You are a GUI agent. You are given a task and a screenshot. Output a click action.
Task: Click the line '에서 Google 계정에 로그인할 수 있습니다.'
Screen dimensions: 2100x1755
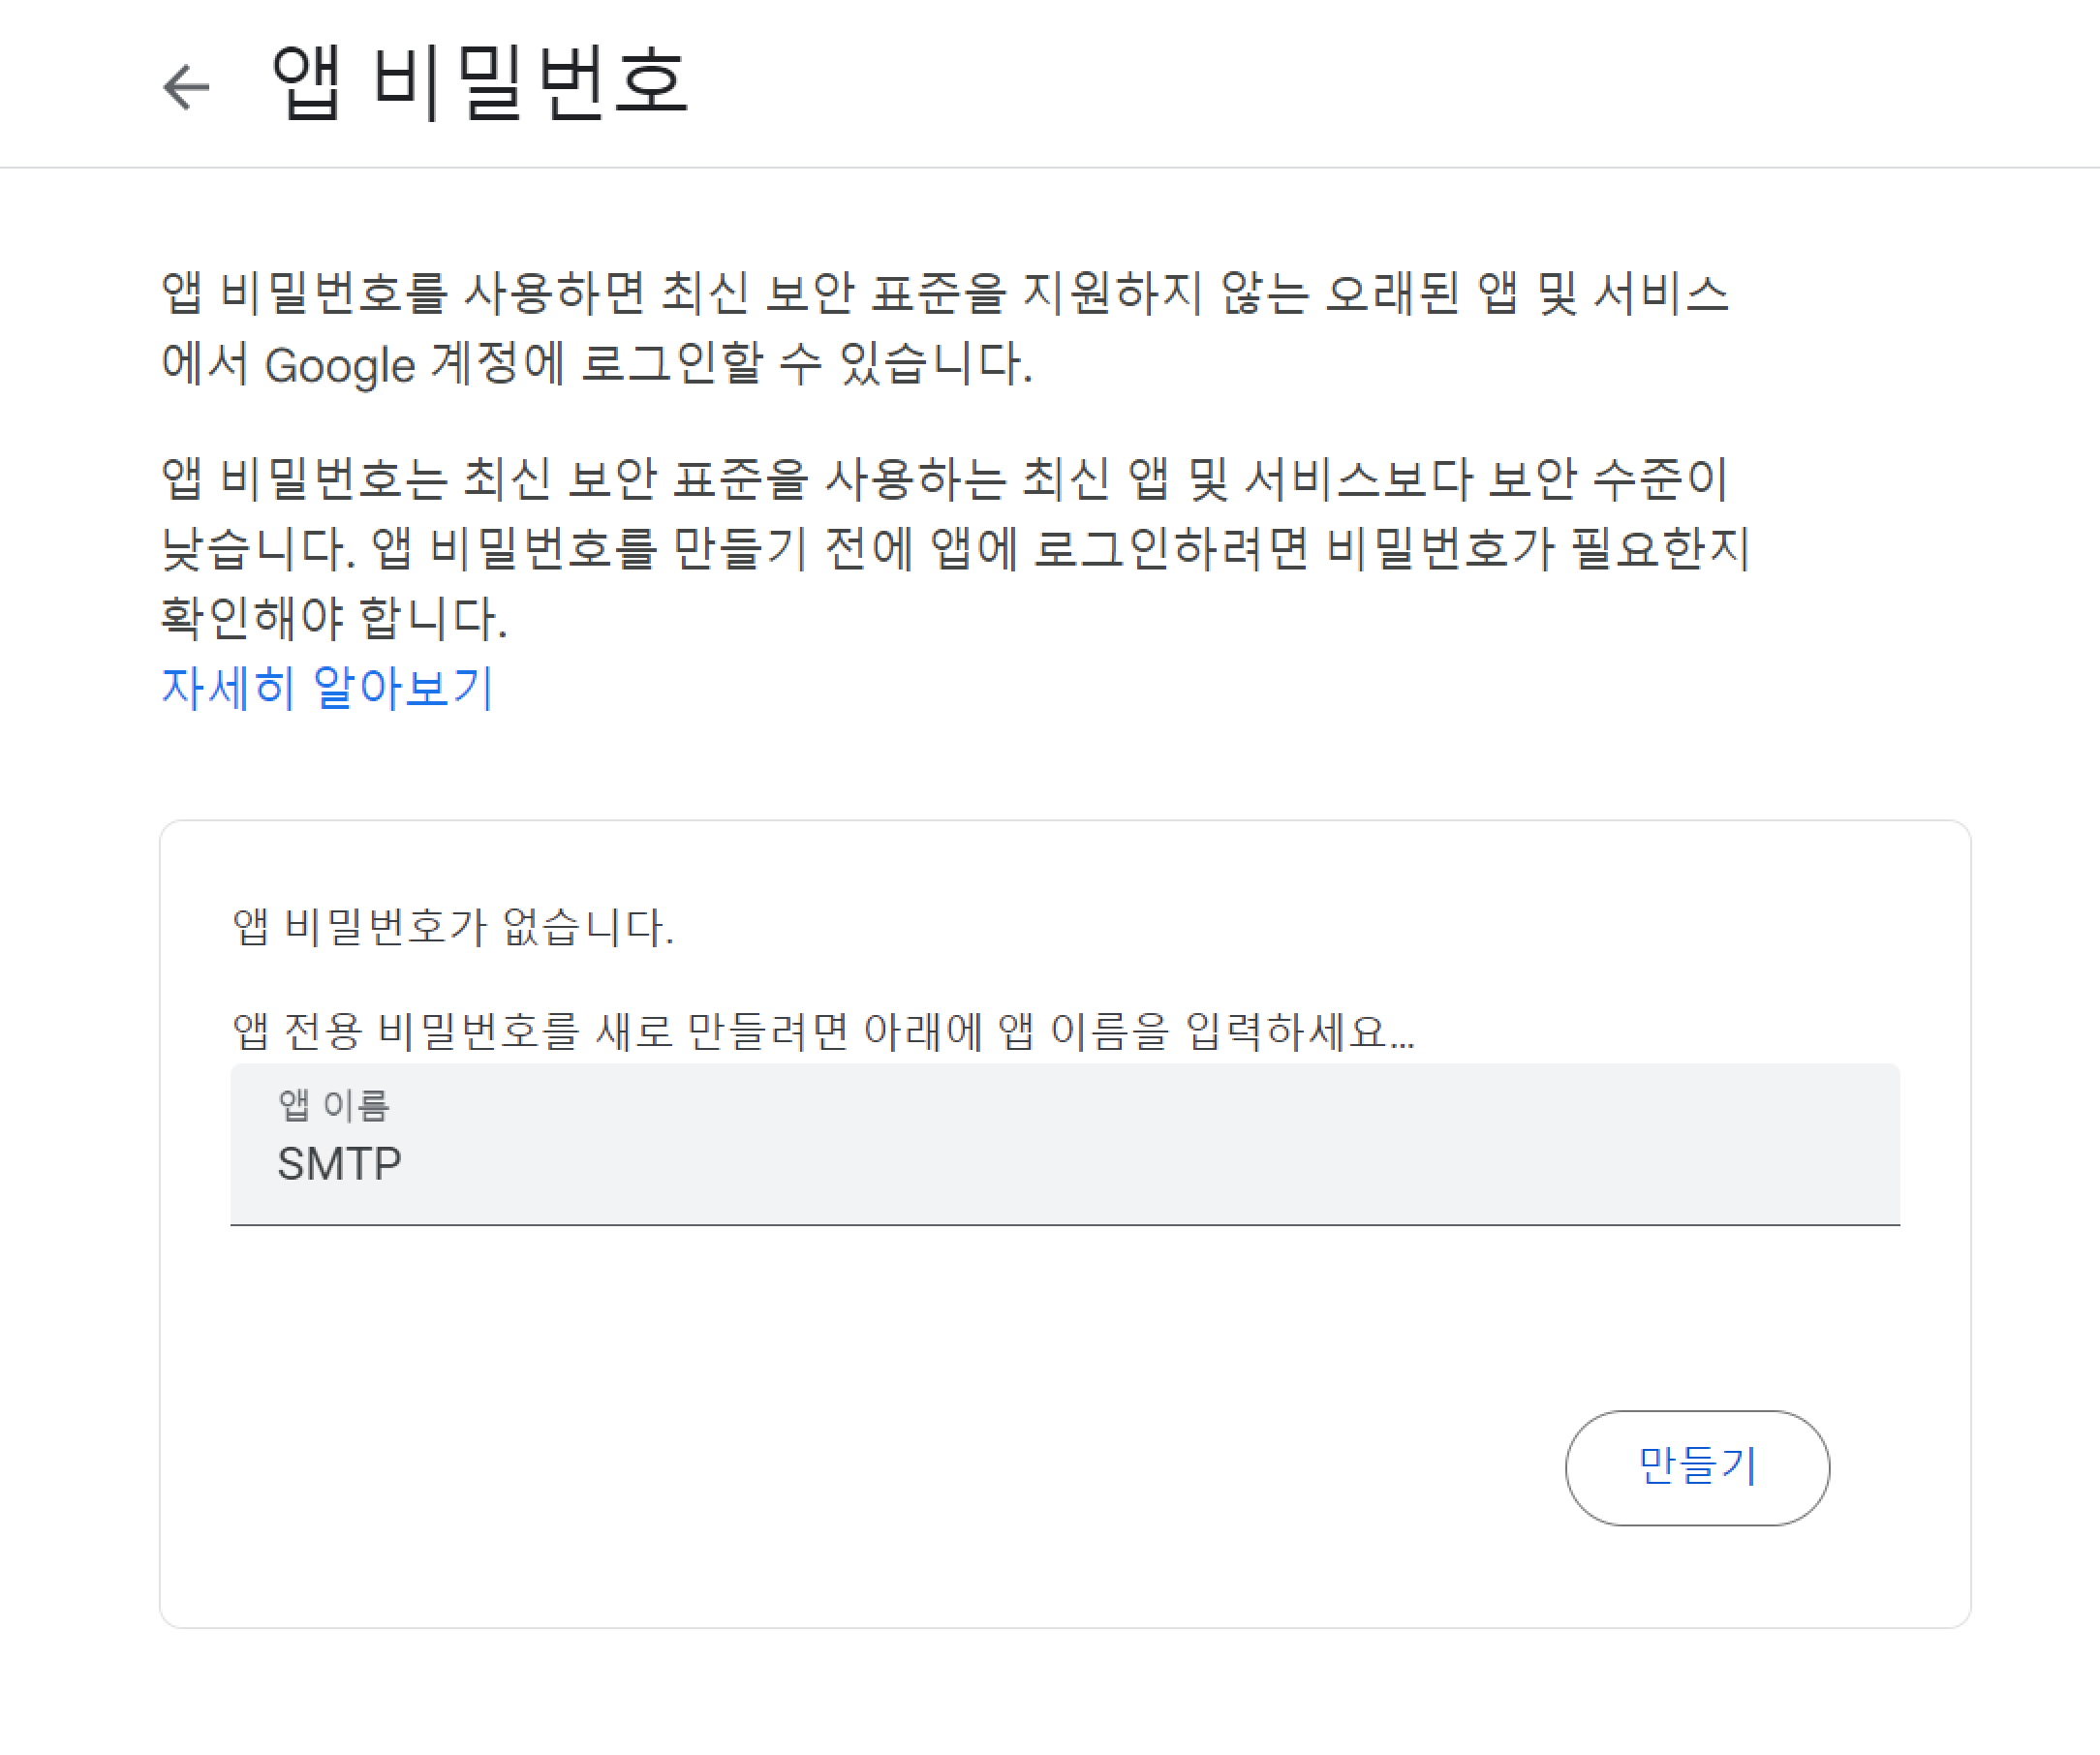(x=596, y=365)
